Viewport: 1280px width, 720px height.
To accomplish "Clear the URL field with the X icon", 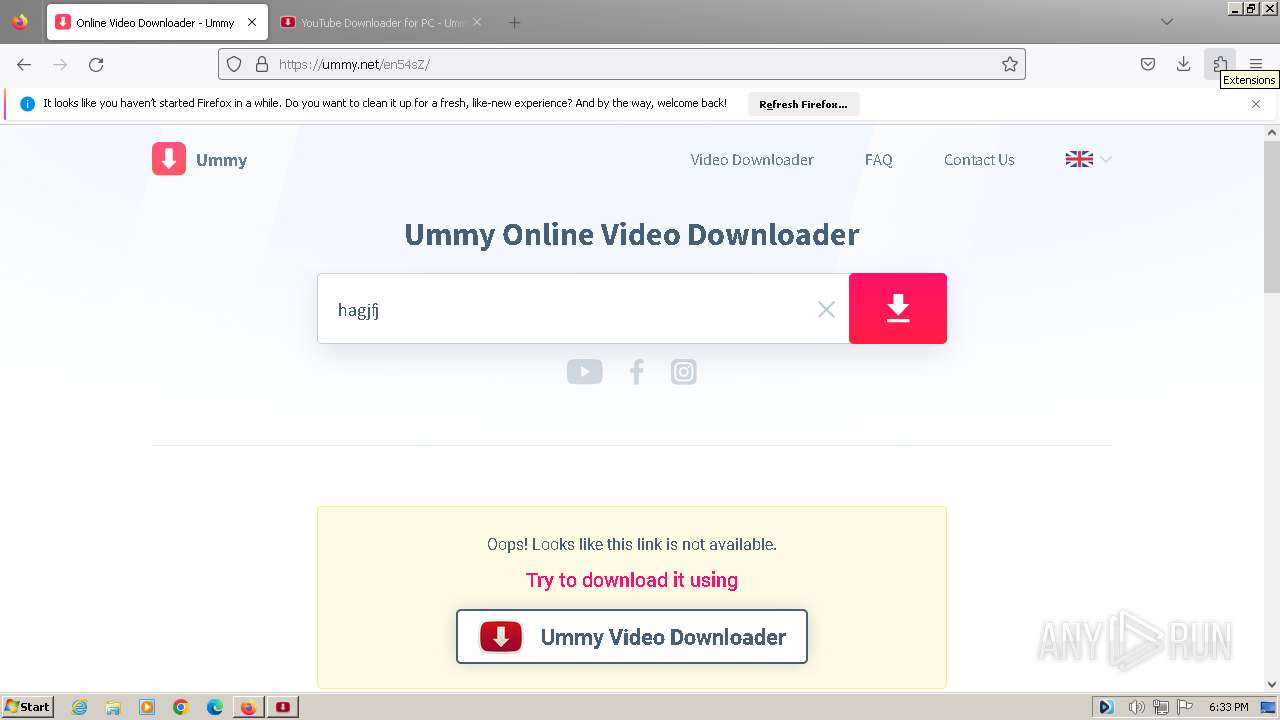I will [826, 309].
